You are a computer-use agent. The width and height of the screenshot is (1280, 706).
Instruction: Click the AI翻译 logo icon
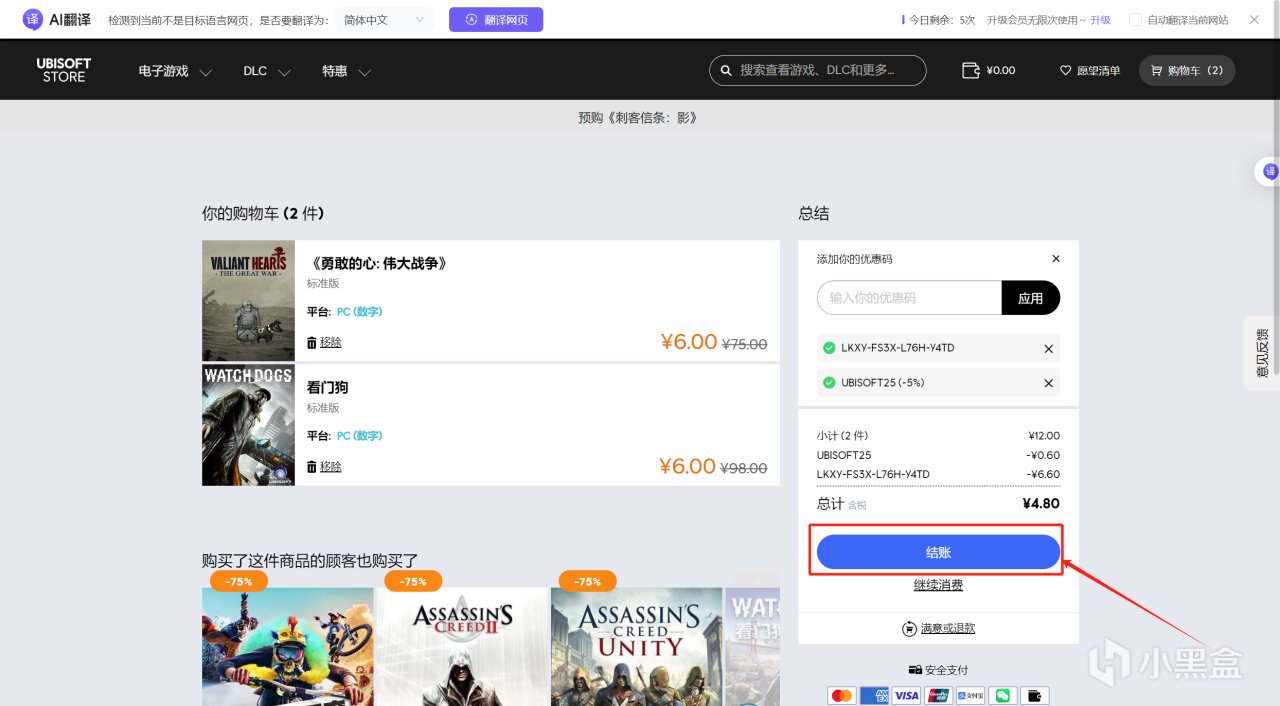33,19
